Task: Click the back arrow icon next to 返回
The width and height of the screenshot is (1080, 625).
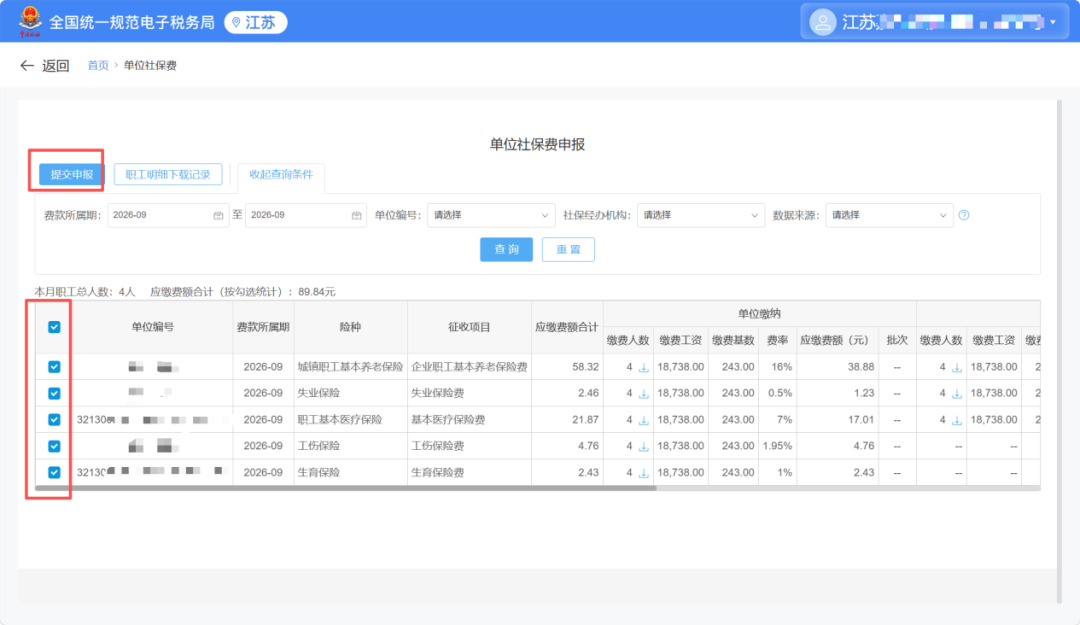Action: (27, 65)
